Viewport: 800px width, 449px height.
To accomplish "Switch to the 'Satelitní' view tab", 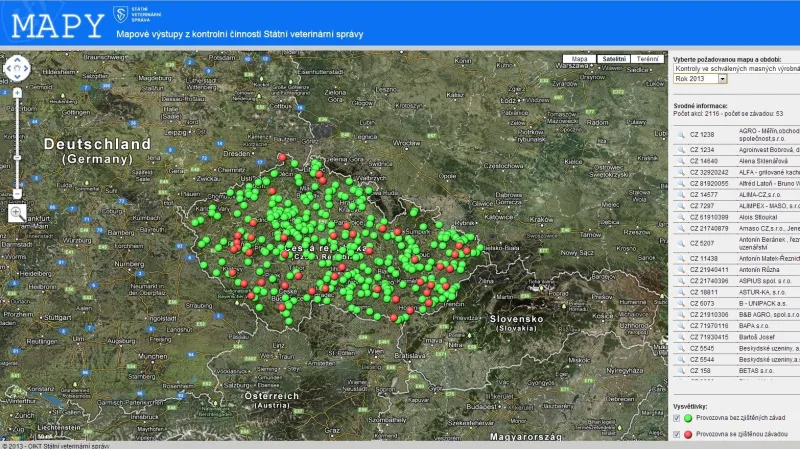I will click(x=613, y=59).
